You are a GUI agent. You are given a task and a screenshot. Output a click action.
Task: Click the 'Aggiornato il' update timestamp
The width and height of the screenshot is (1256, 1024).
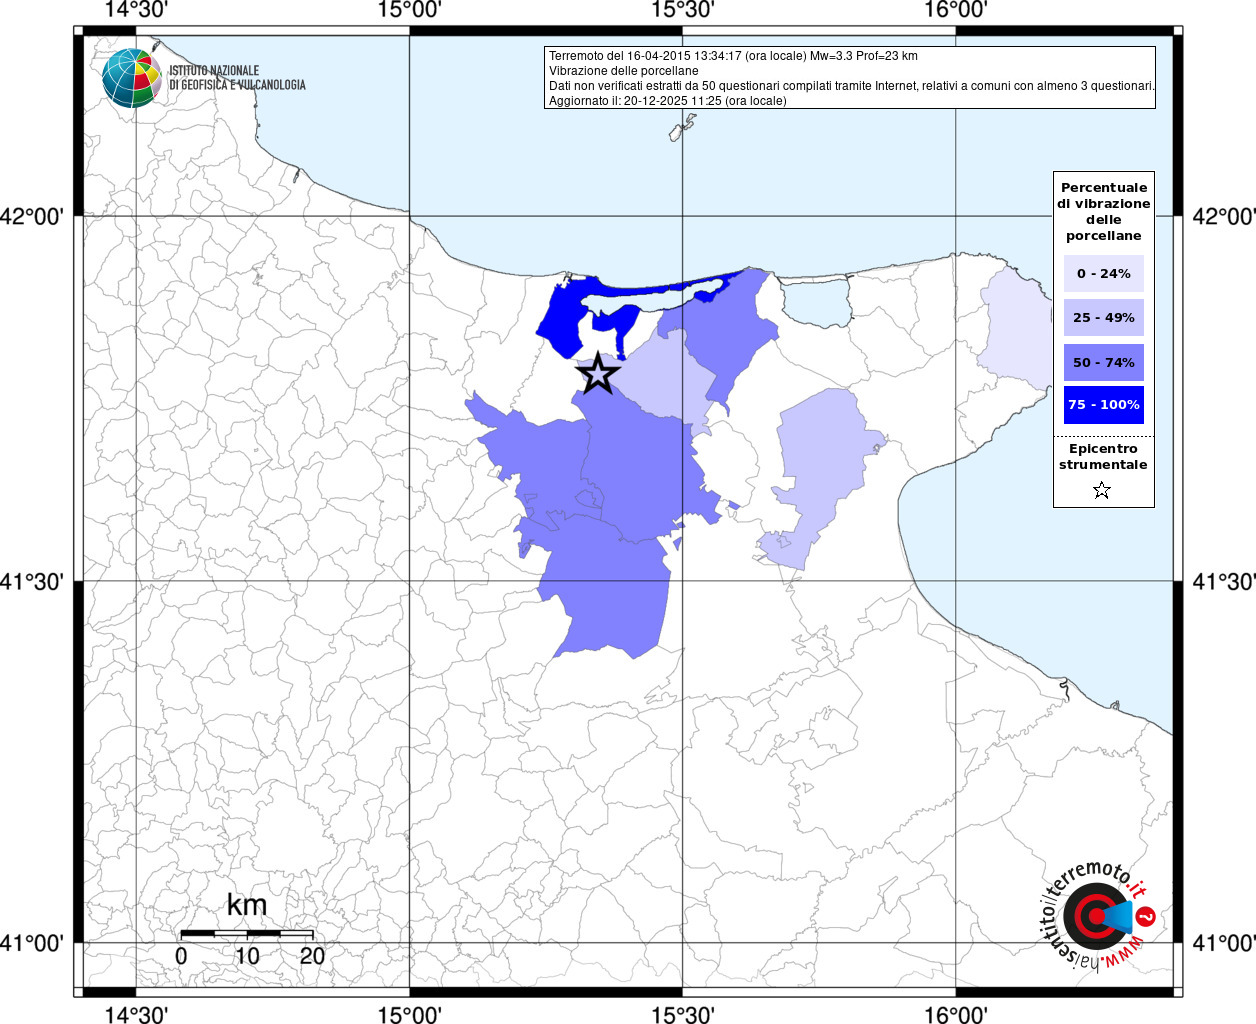tap(668, 101)
